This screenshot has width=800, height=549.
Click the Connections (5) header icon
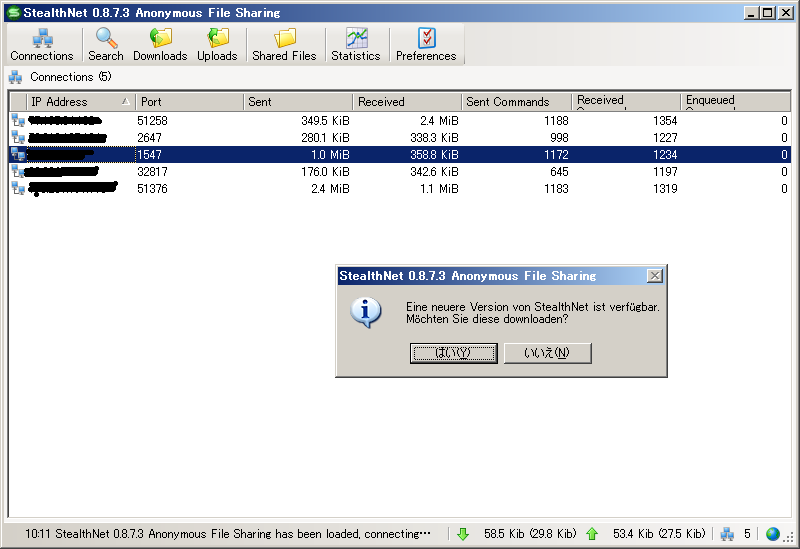tap(15, 78)
